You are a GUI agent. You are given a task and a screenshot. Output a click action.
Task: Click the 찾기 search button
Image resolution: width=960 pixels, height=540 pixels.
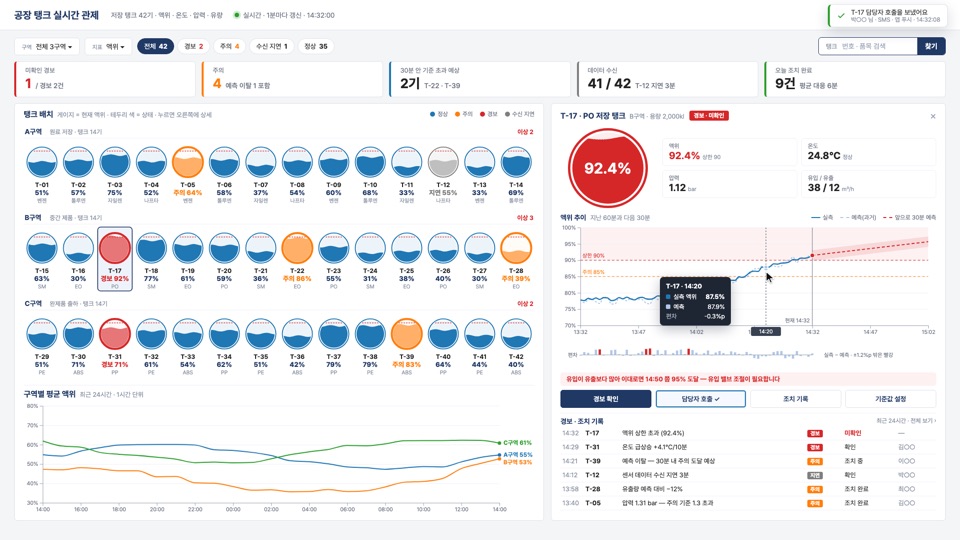click(931, 47)
